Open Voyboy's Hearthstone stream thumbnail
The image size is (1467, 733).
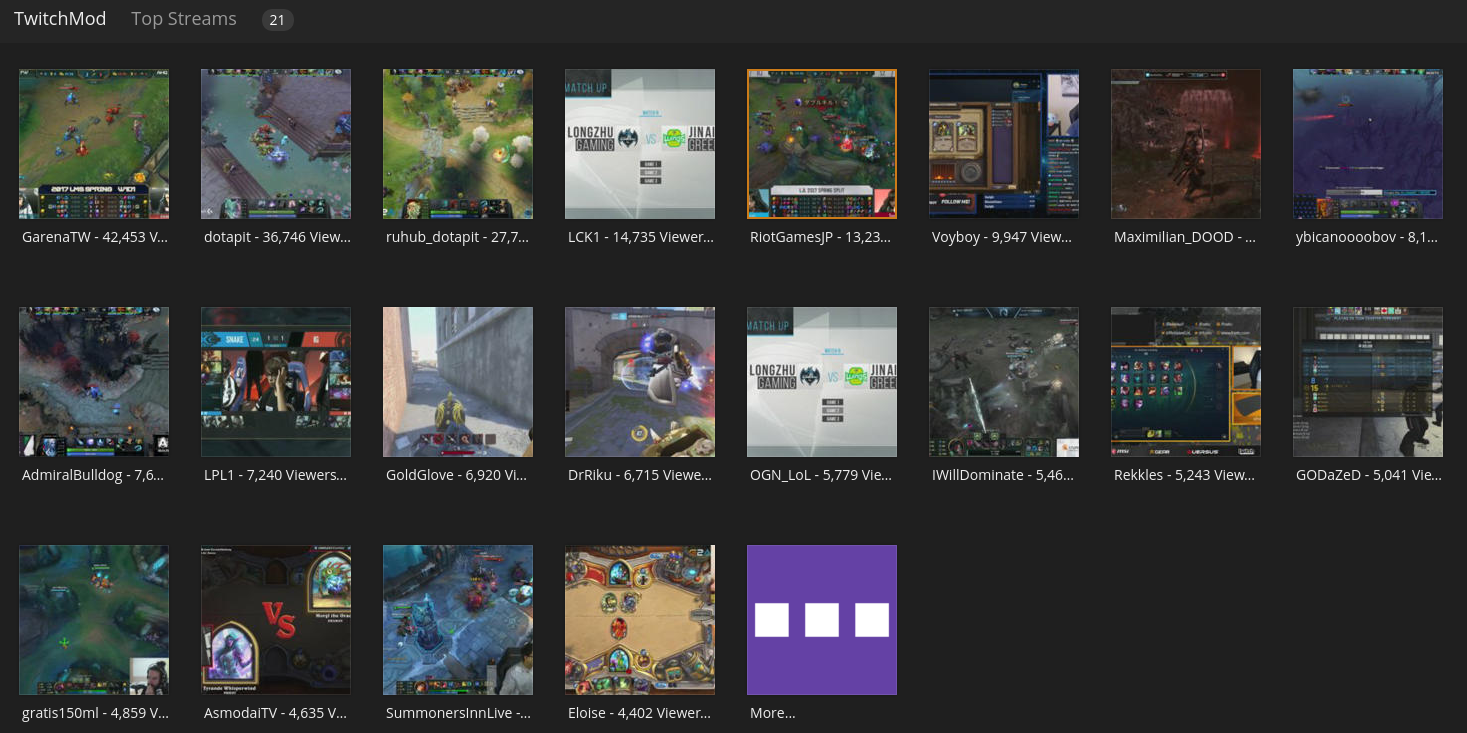(x=1004, y=144)
